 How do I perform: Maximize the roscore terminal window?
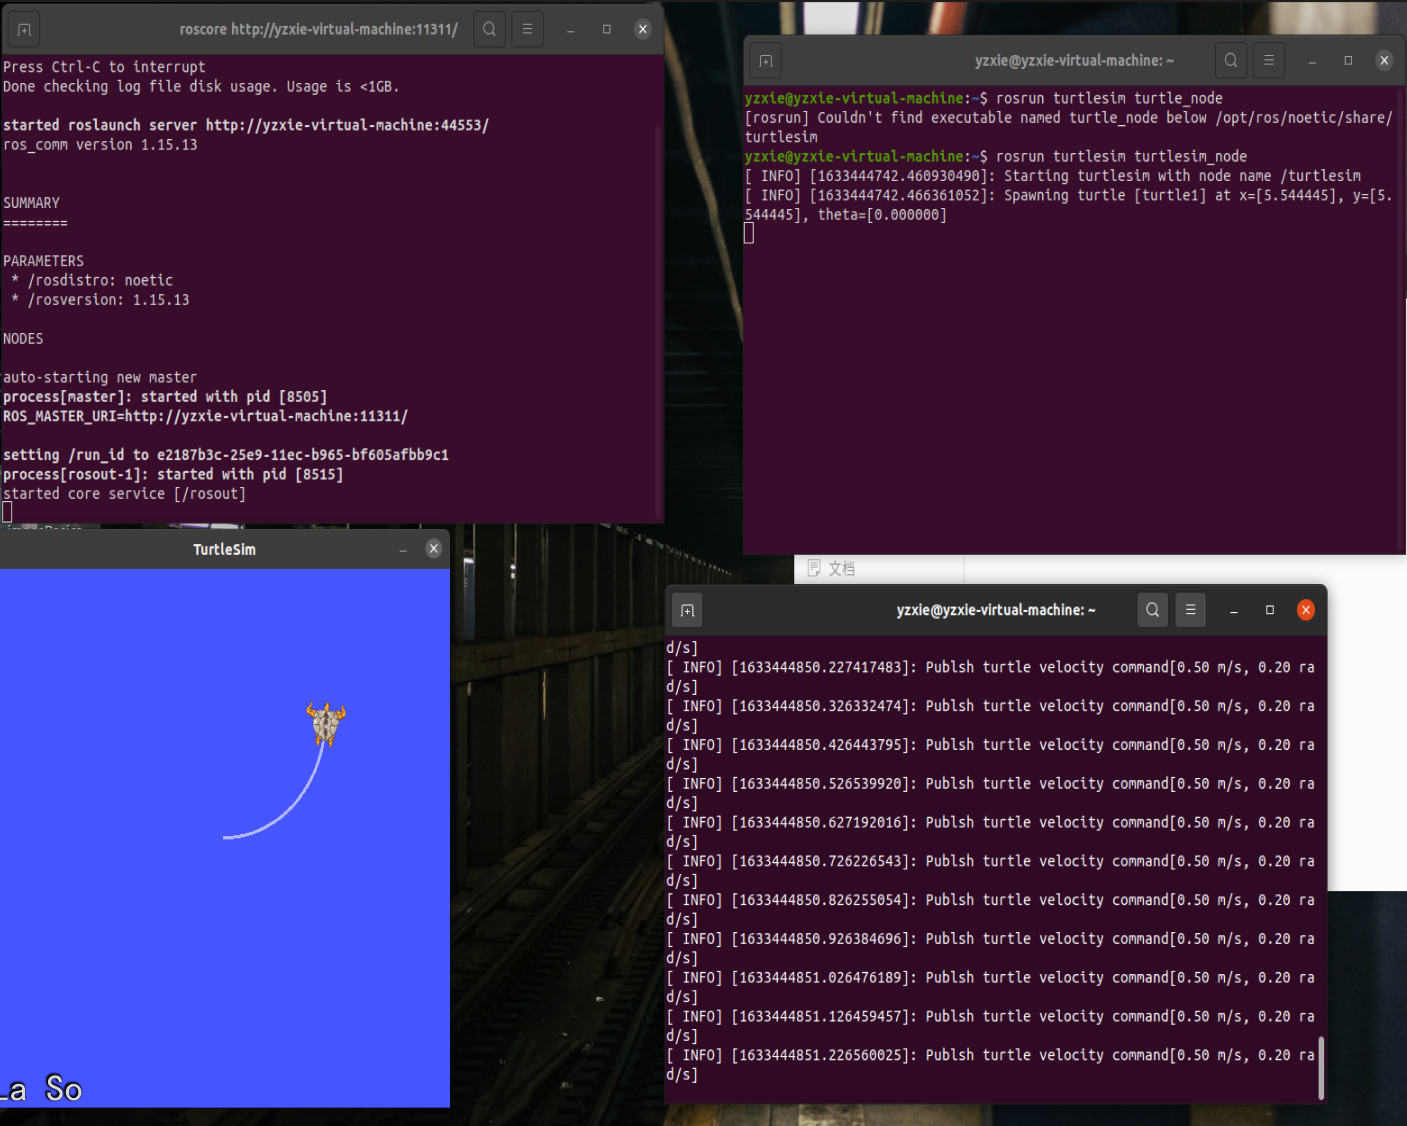tap(606, 30)
